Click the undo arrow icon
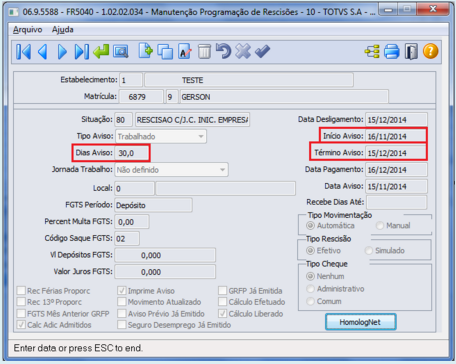456x364 pixels. (223, 51)
